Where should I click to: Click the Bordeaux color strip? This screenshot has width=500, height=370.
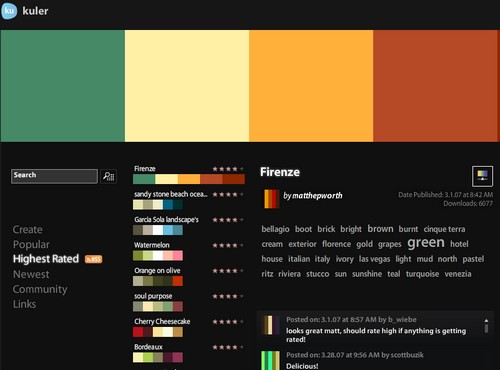coord(158,357)
